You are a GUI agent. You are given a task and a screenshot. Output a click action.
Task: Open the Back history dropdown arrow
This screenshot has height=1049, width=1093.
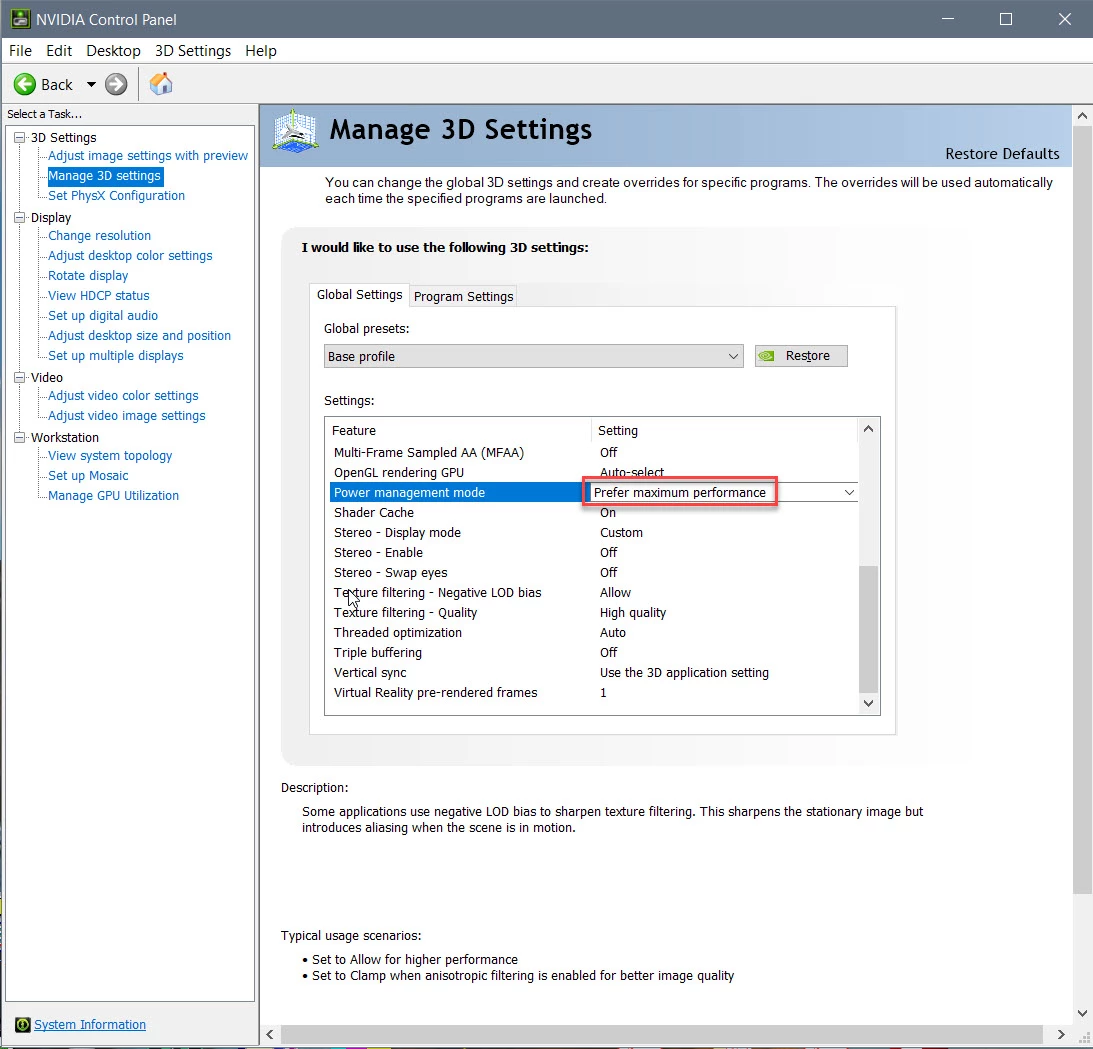pyautogui.click(x=91, y=84)
